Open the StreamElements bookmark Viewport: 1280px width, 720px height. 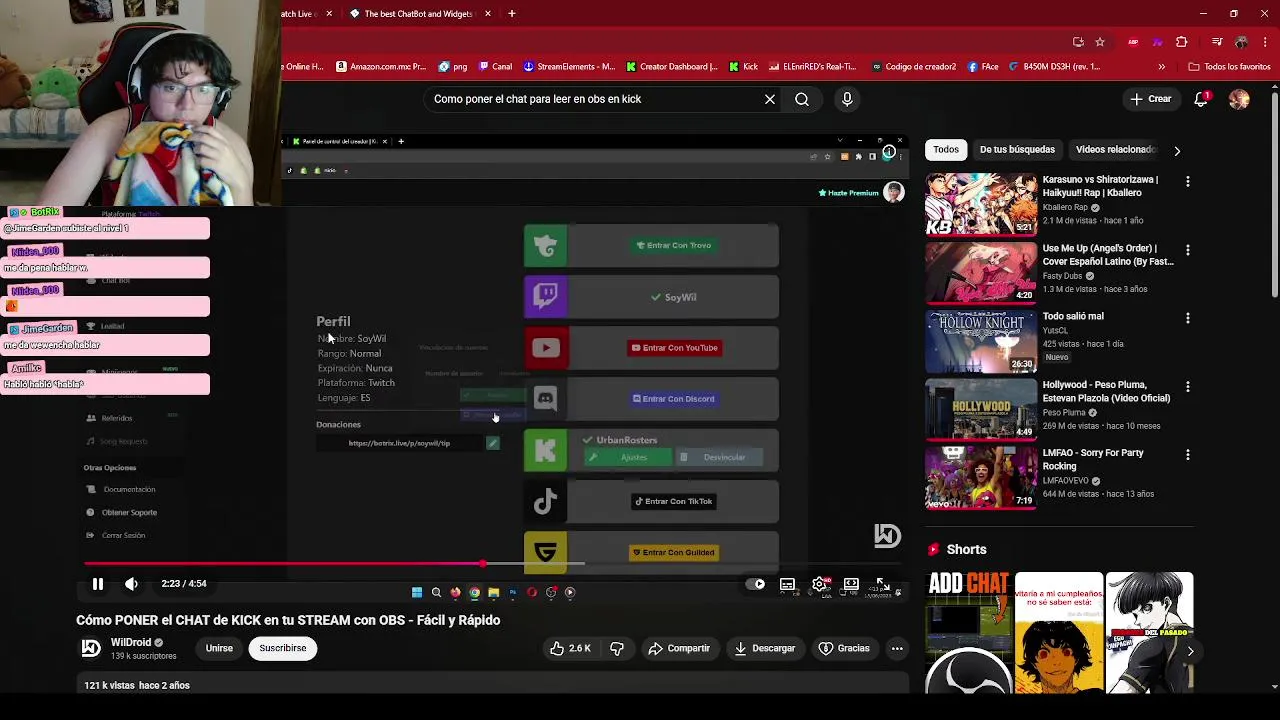tap(569, 67)
